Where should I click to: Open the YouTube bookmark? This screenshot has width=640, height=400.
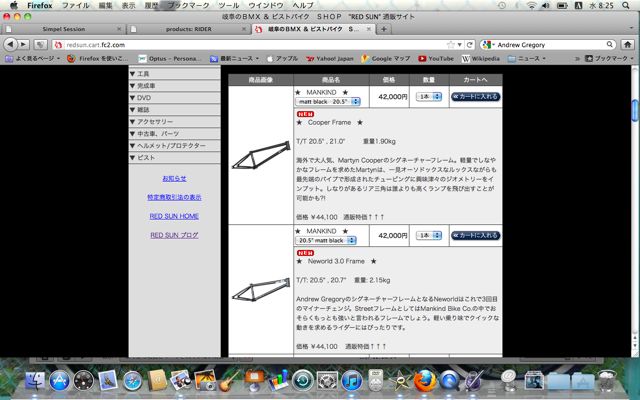coord(436,58)
